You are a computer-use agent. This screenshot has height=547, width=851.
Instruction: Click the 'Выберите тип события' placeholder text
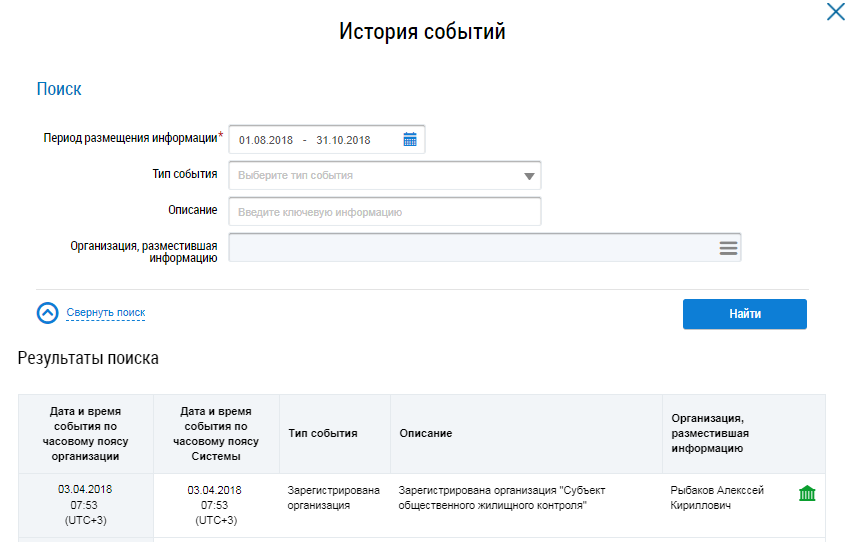click(296, 176)
